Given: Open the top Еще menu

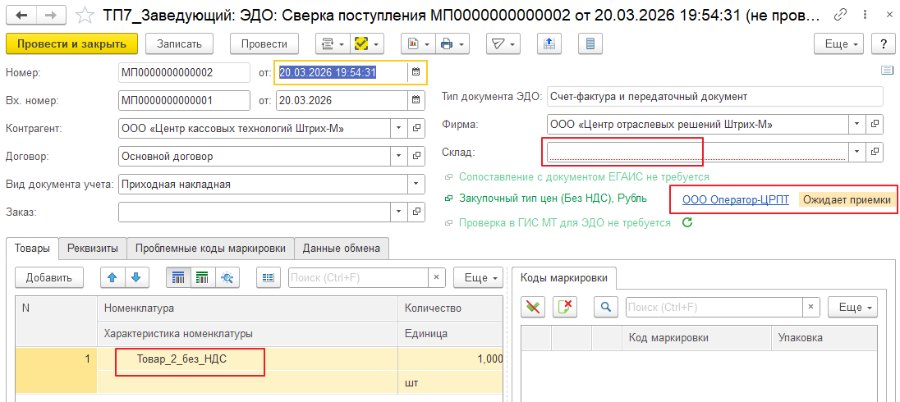Looking at the screenshot, I should tap(839, 44).
